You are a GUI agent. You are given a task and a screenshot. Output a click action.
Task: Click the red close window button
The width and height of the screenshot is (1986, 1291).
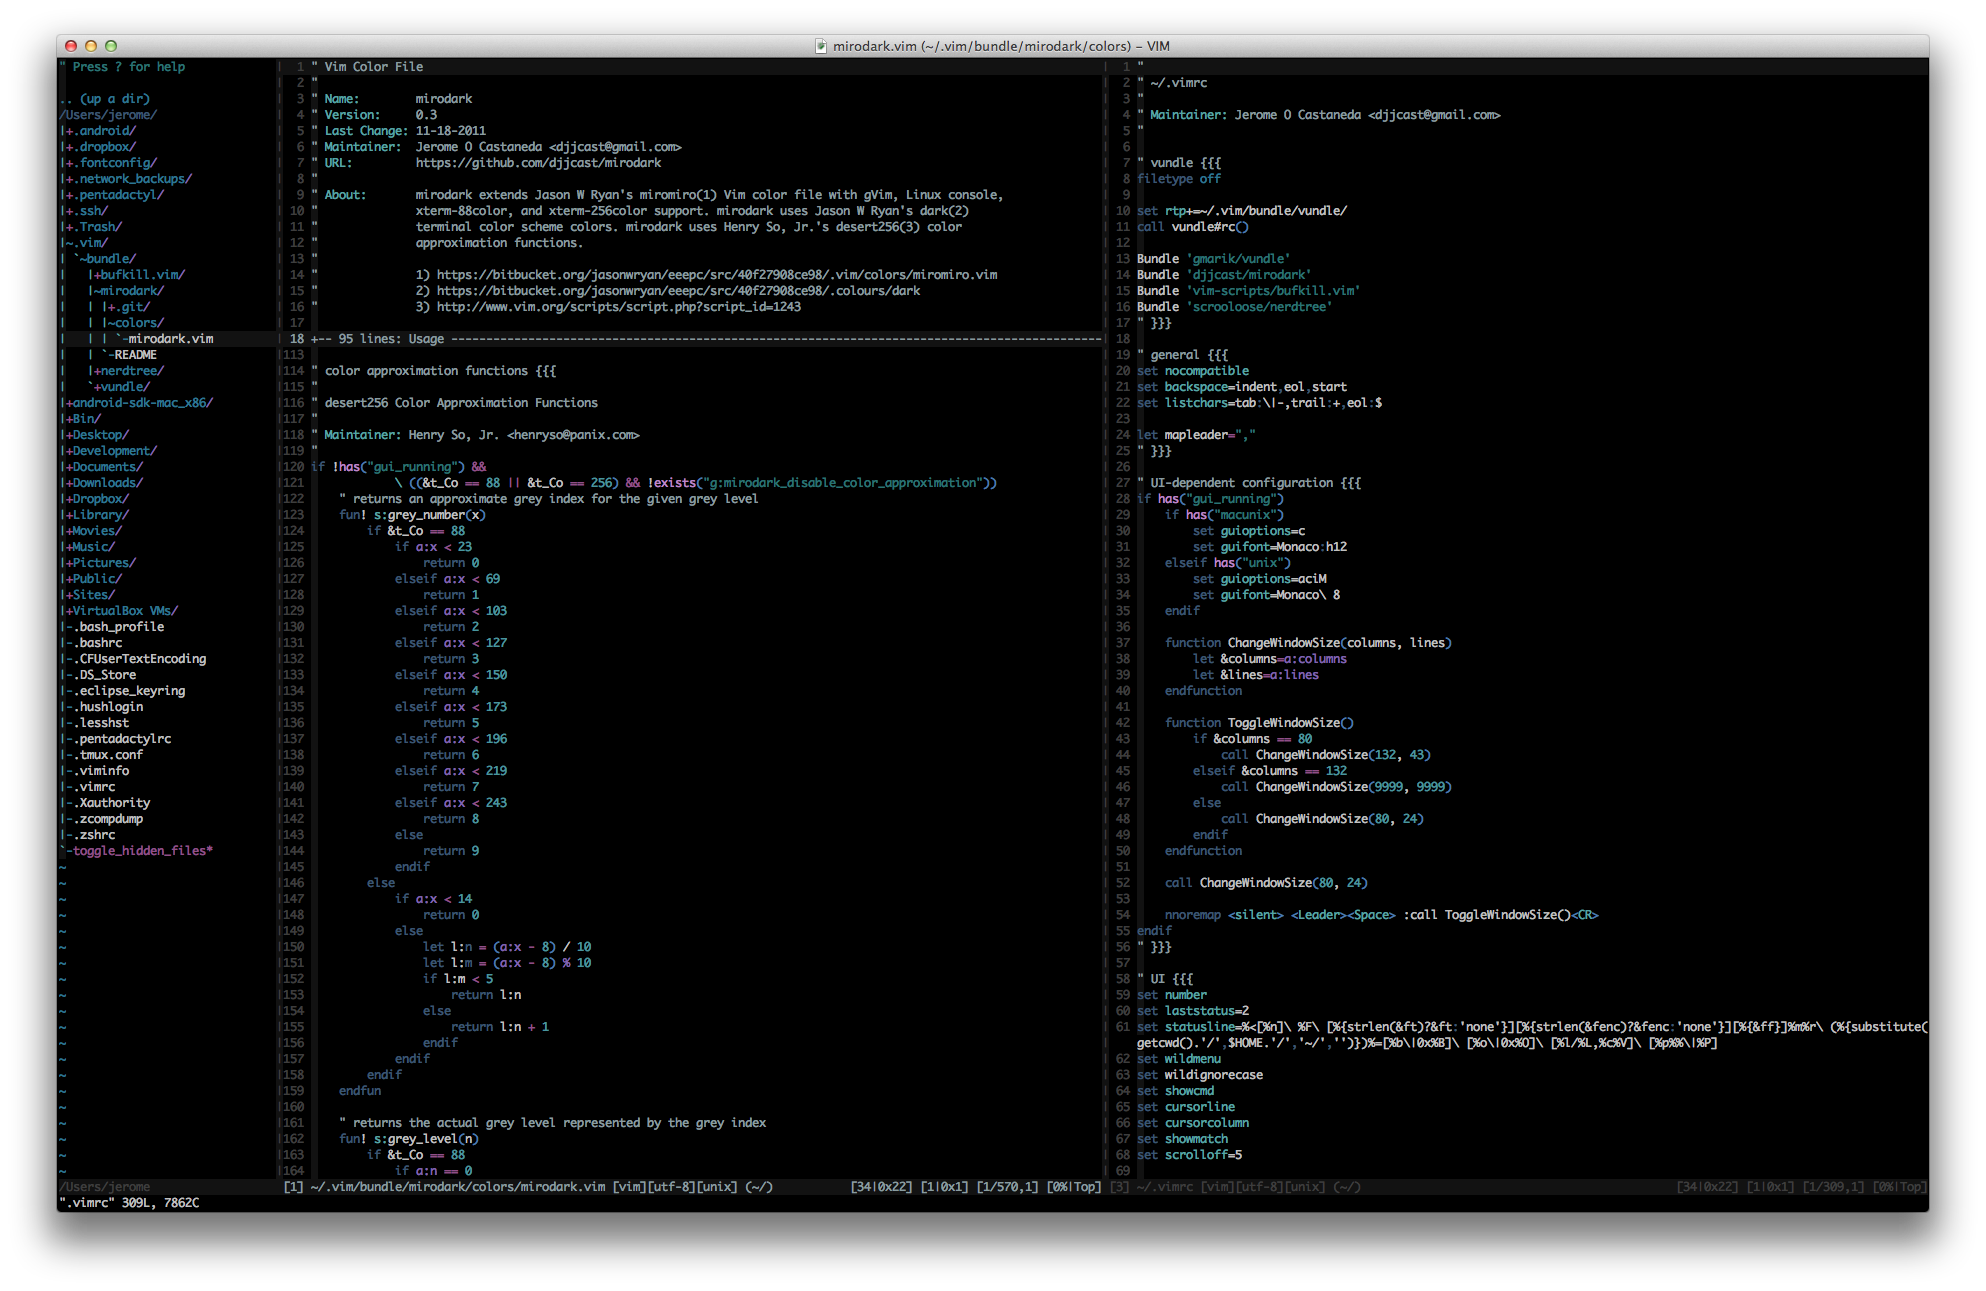71,46
